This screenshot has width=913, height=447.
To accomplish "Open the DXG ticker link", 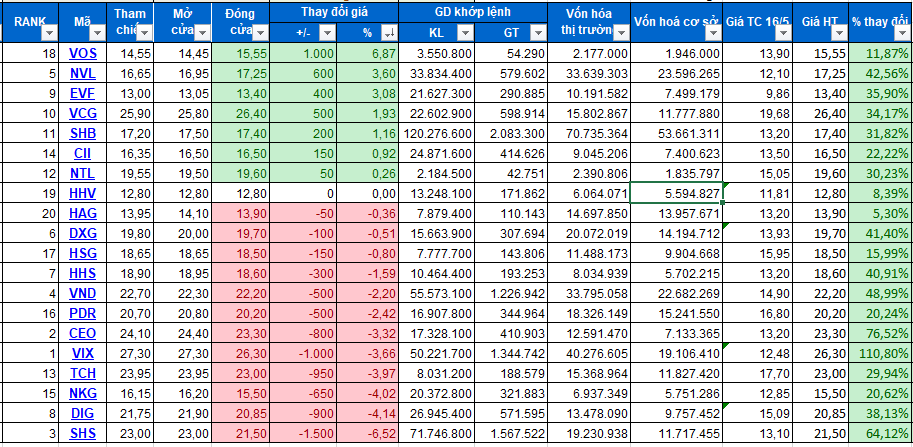I will coord(83,233).
